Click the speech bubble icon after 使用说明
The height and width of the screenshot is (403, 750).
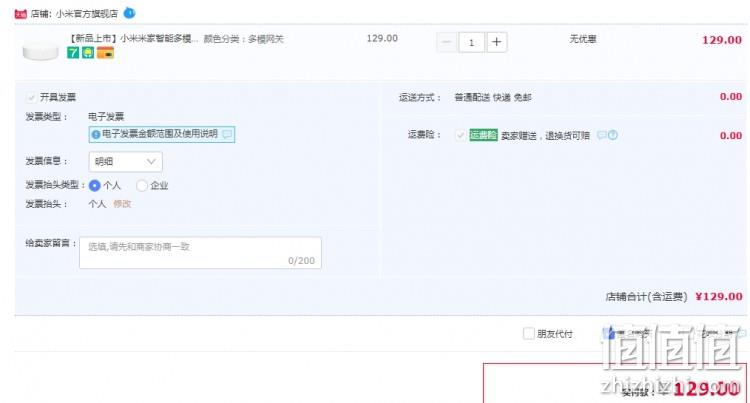pyautogui.click(x=227, y=134)
